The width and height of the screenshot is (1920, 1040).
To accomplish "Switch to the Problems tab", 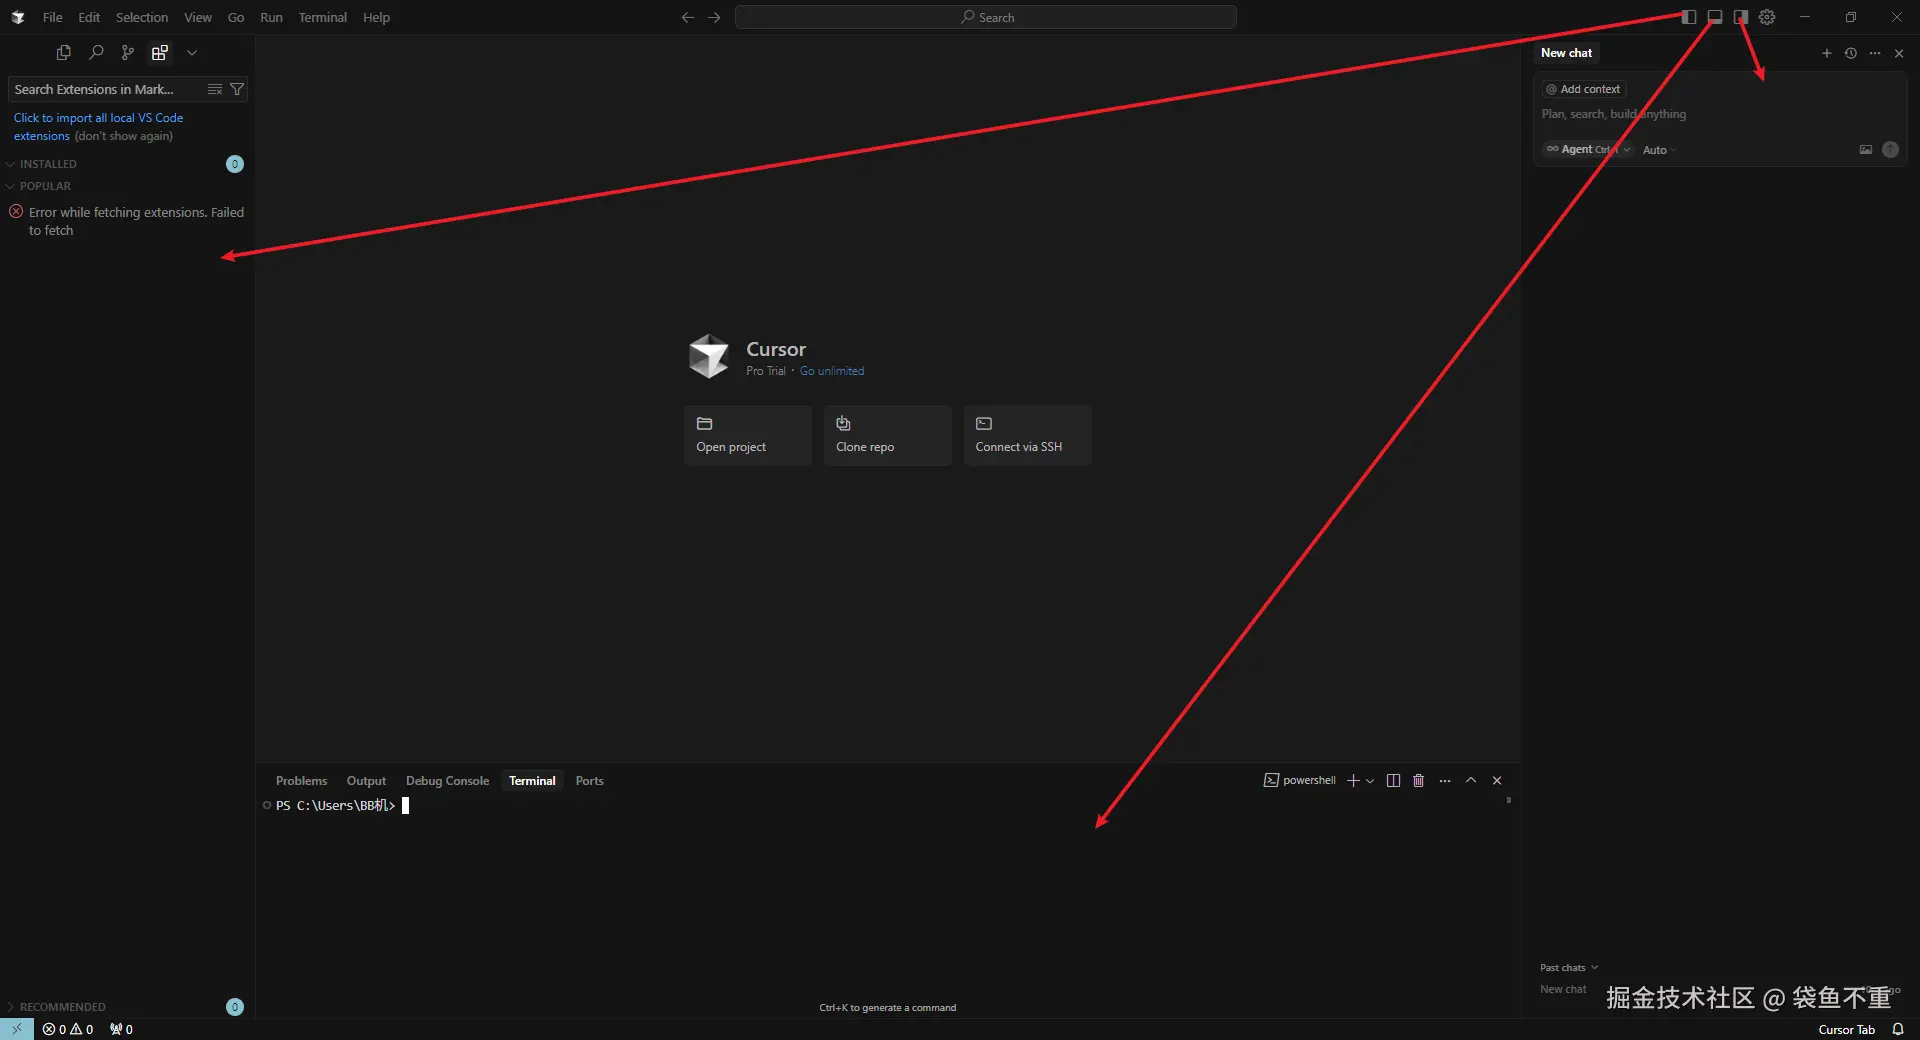I will coord(301,781).
